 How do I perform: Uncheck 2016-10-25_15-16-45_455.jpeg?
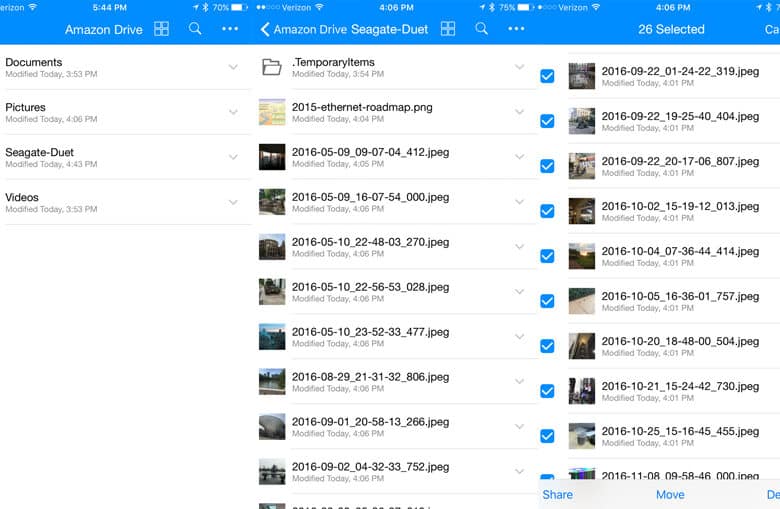tap(547, 436)
